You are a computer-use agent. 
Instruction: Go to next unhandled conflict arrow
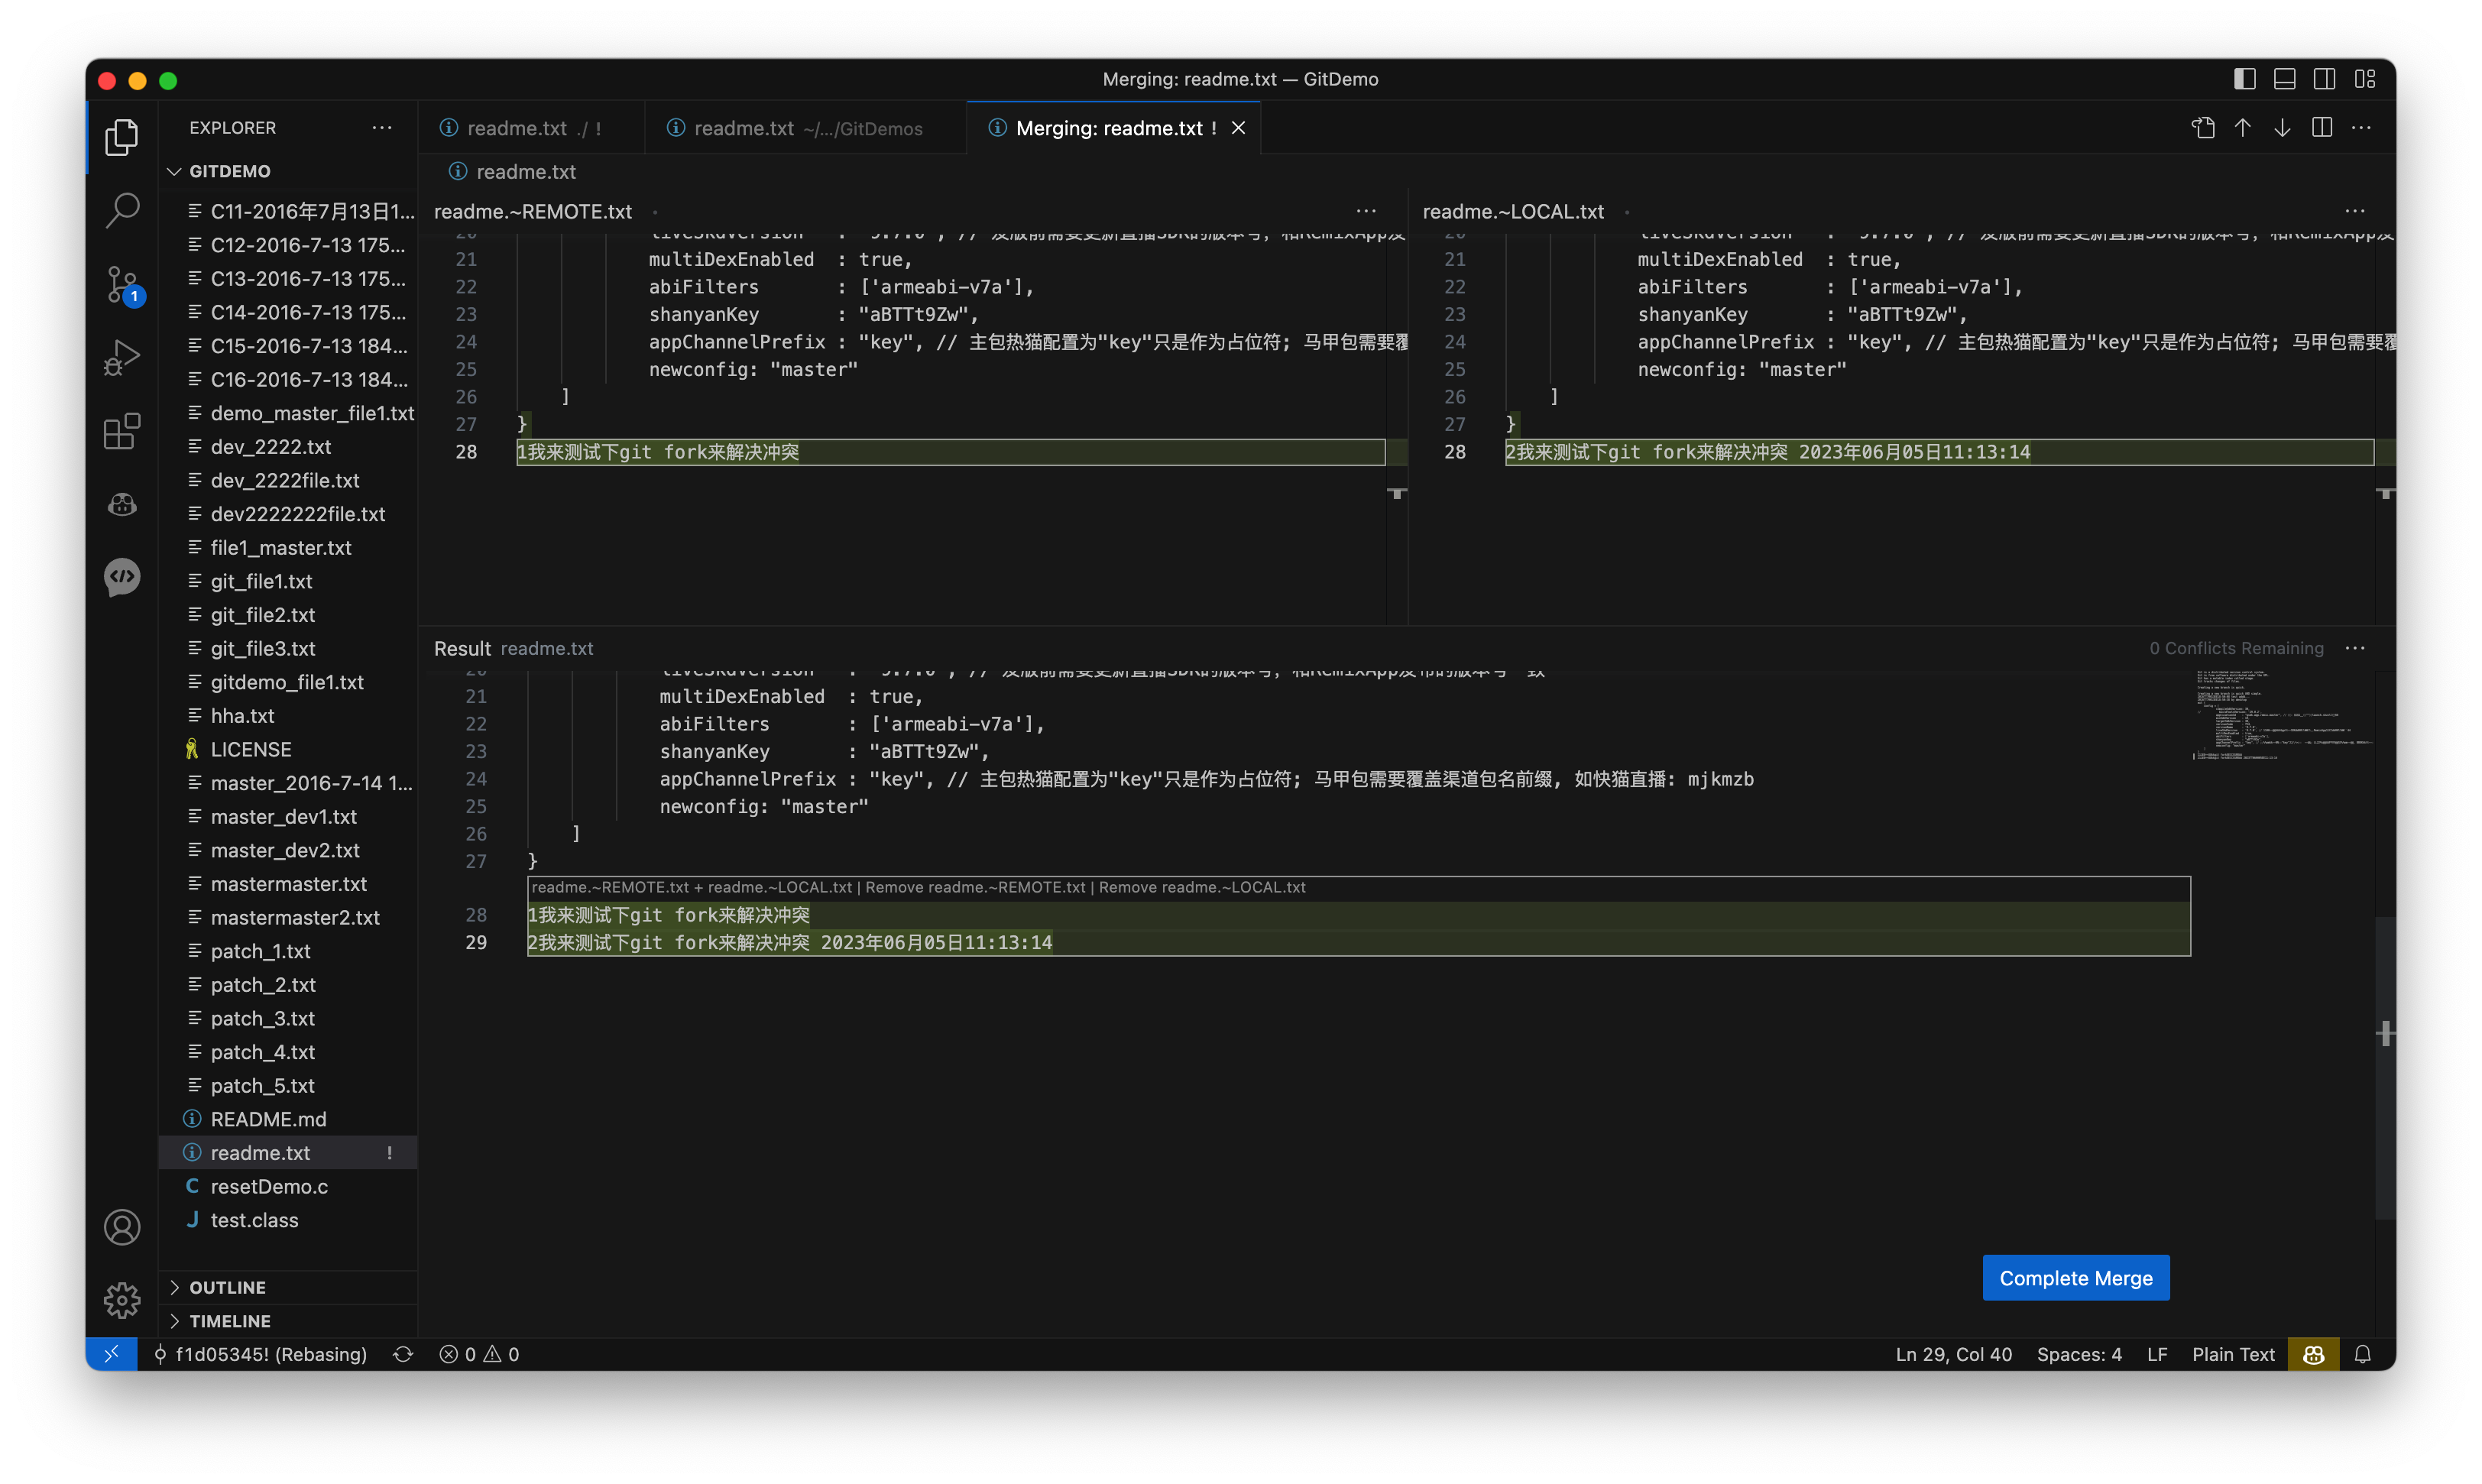pos(2282,128)
